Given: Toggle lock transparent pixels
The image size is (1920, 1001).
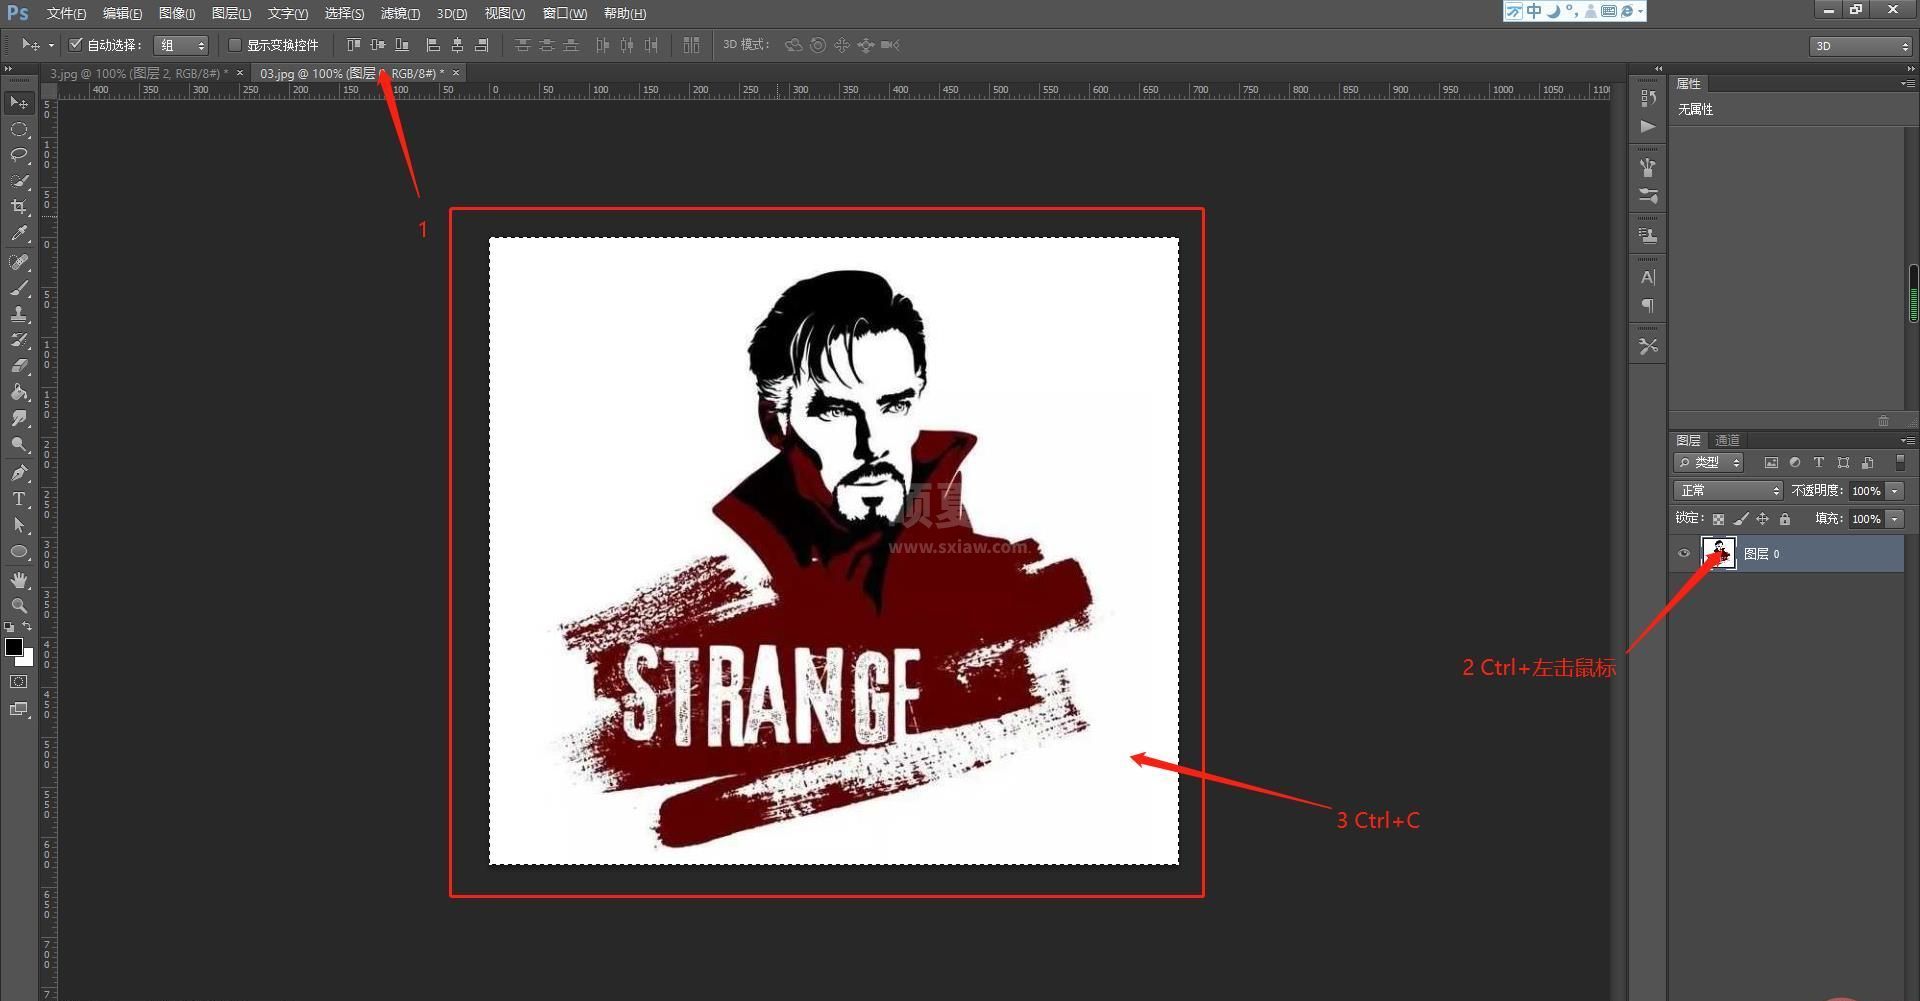Looking at the screenshot, I should click(x=1718, y=519).
